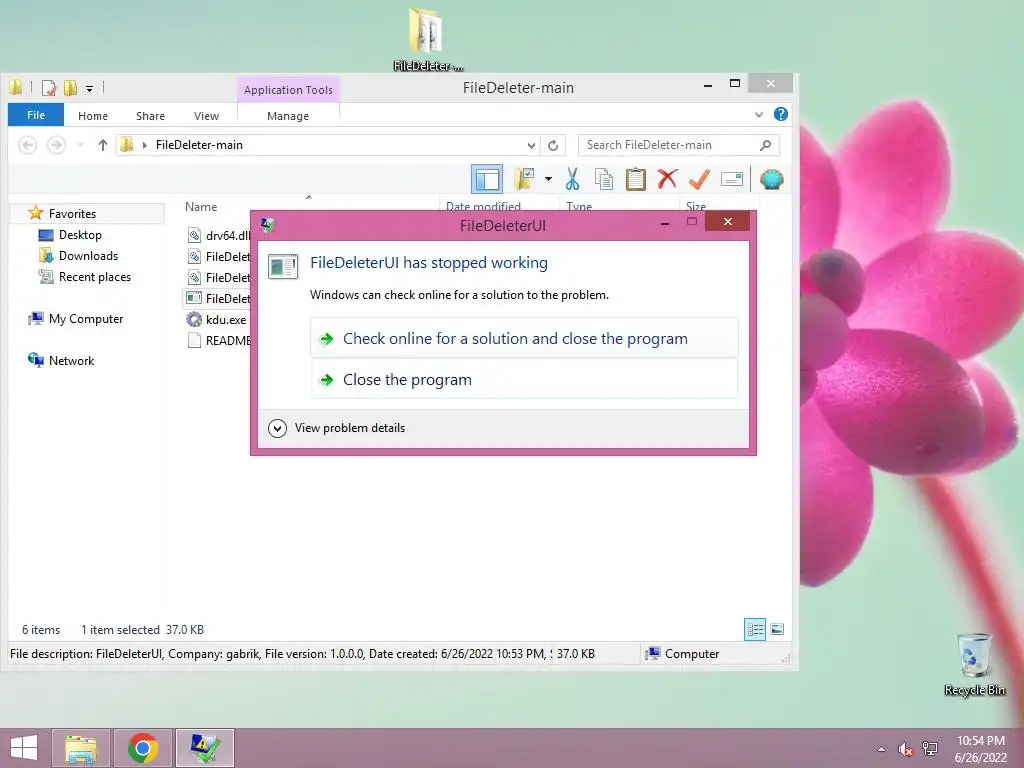
Task: Select Favorites in the navigation pane
Action: tap(72, 214)
